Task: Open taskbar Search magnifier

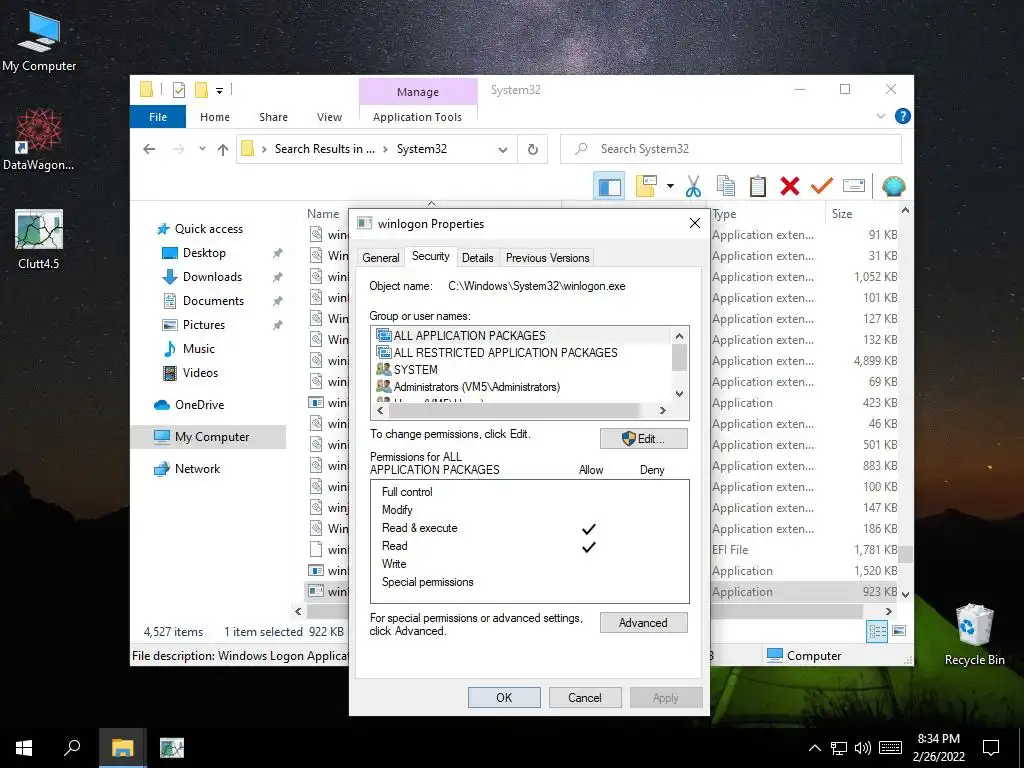Action: click(x=72, y=748)
